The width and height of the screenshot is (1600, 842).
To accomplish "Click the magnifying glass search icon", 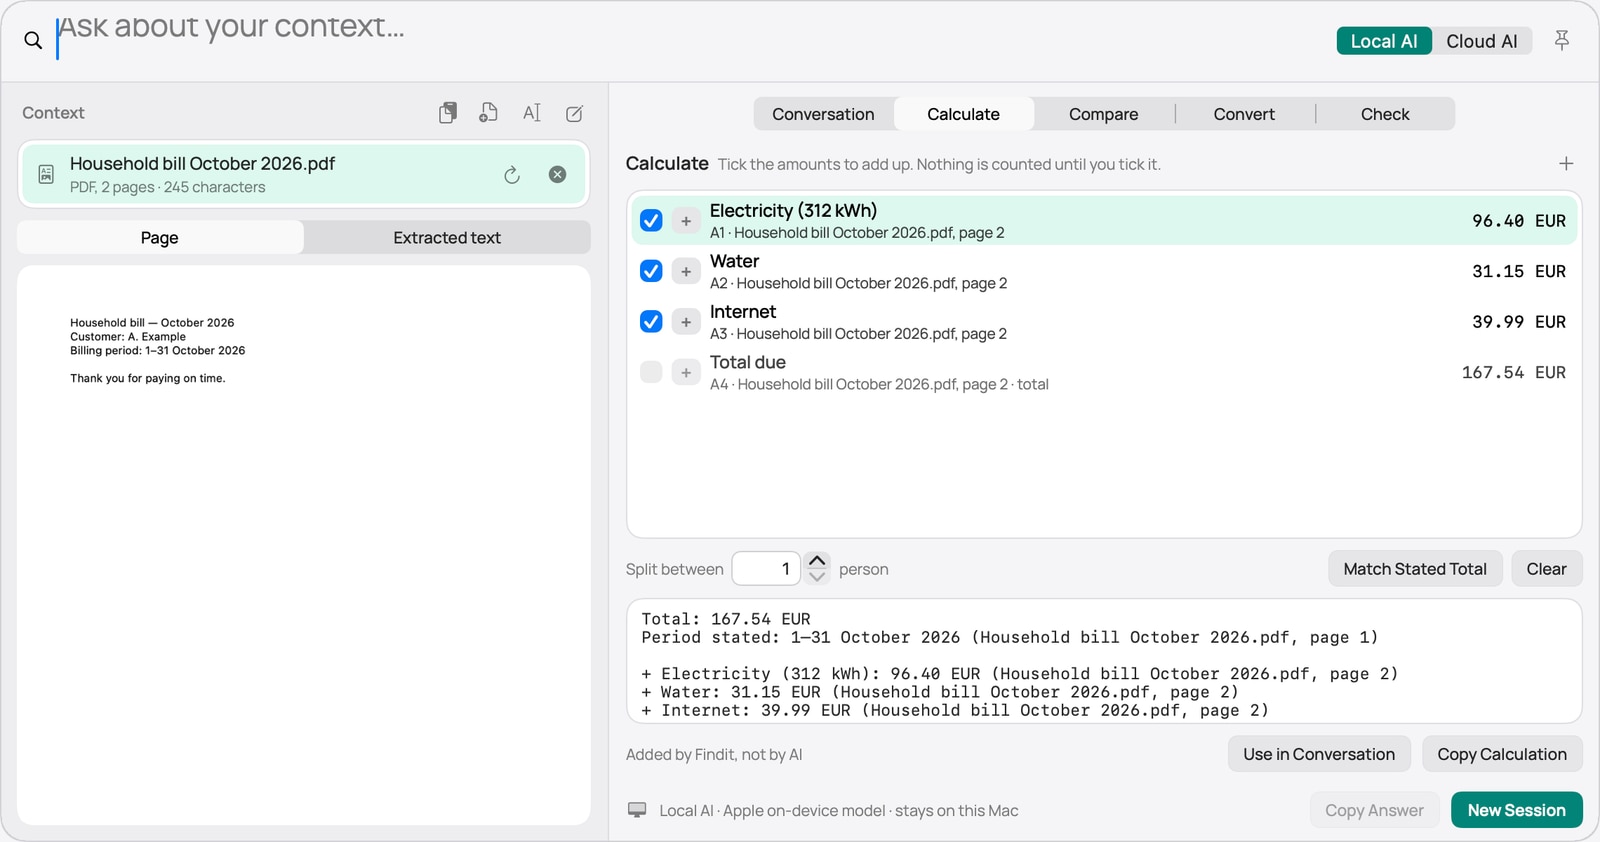I will coord(33,40).
